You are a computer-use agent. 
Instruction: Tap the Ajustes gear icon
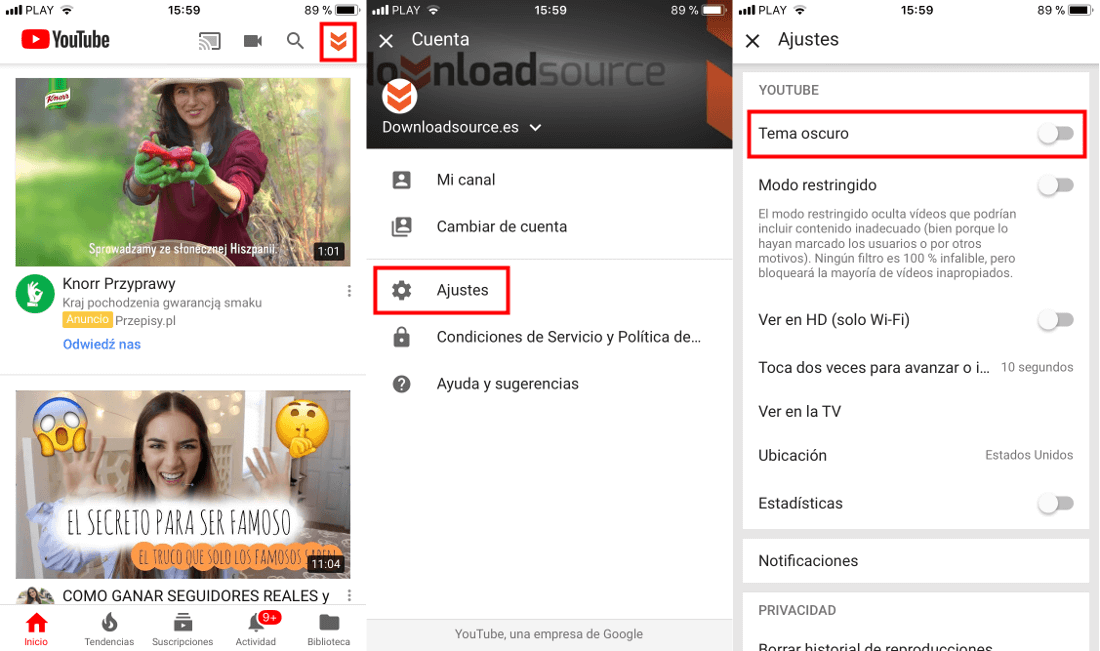(401, 290)
